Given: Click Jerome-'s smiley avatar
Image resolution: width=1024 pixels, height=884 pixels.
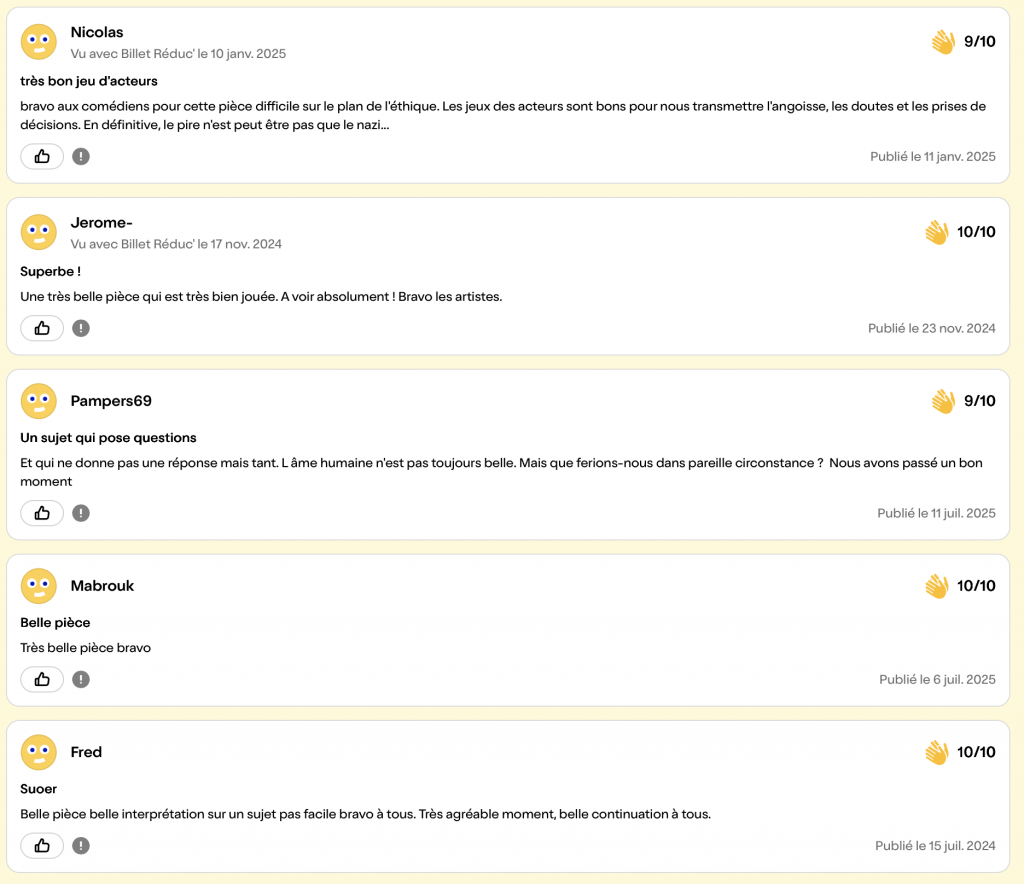Looking at the screenshot, I should (x=39, y=232).
